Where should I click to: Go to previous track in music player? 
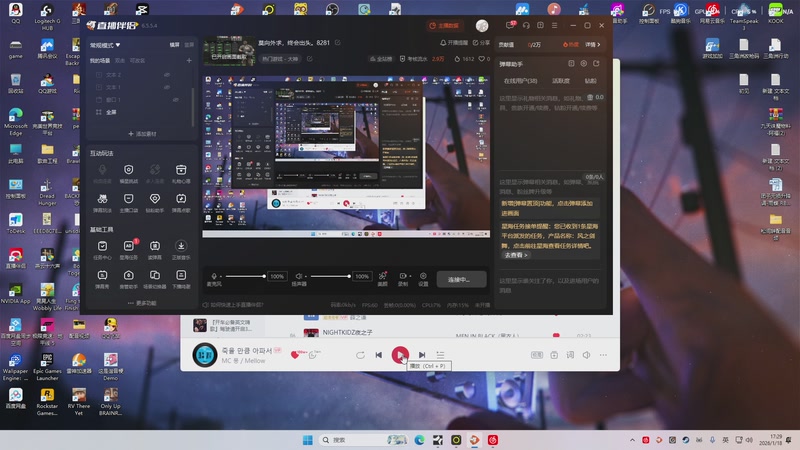379,355
